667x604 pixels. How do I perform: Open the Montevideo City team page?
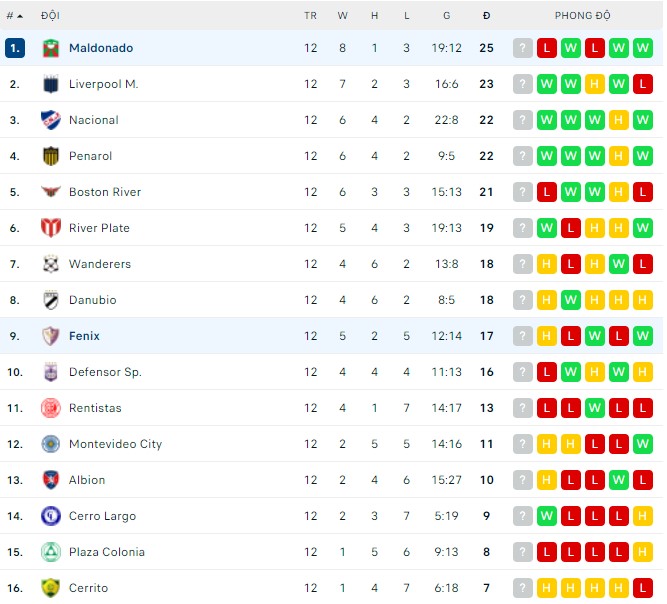pos(115,444)
